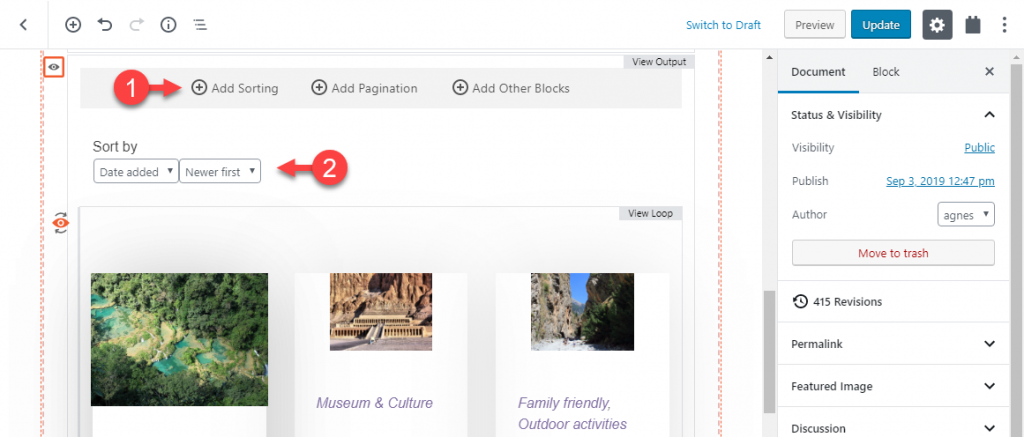Open block navigation list icon

[200, 25]
